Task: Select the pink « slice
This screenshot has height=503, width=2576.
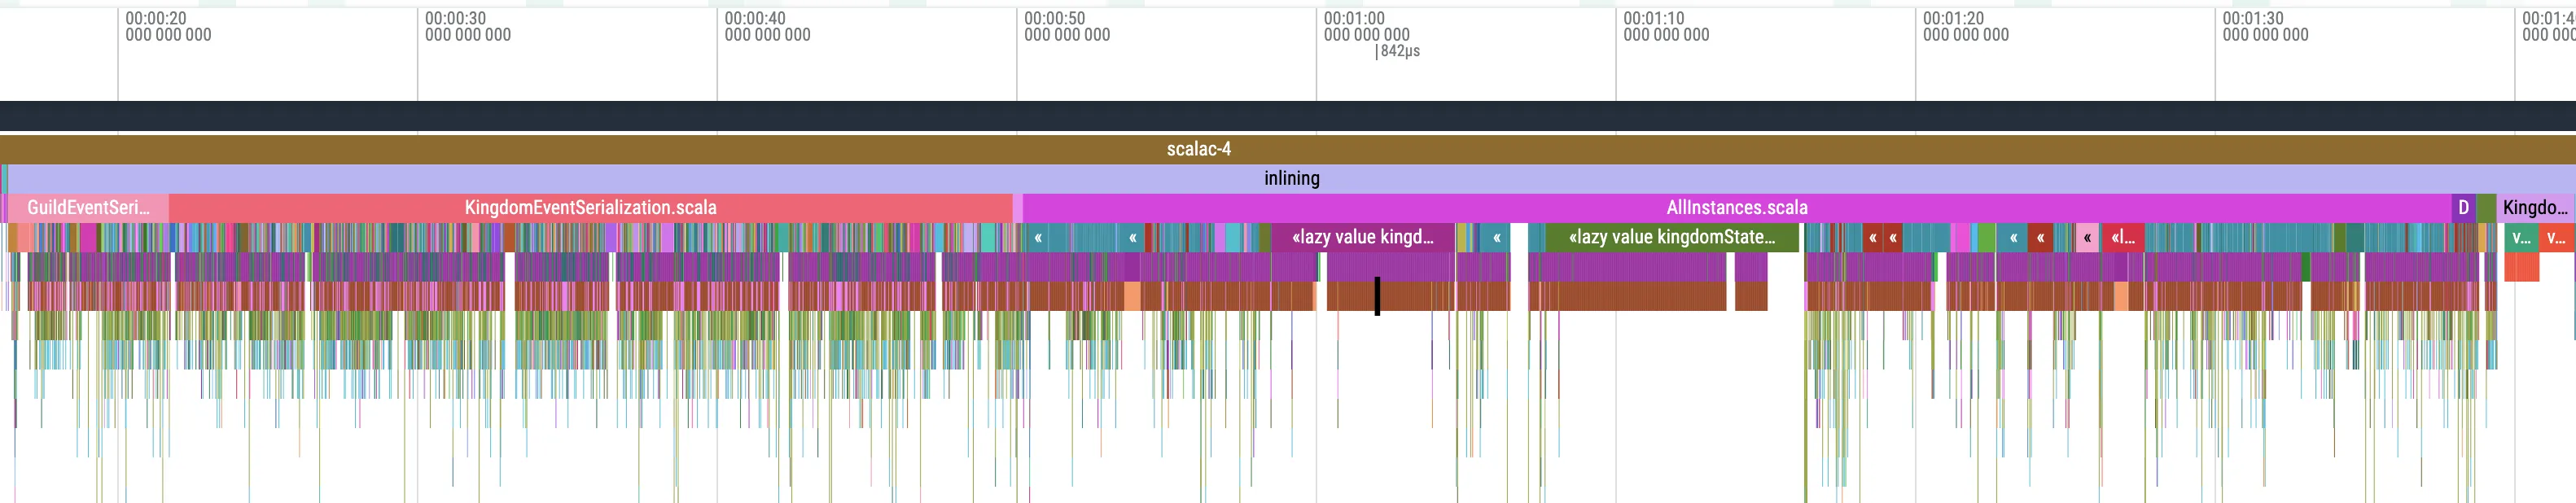Action: coord(2087,238)
